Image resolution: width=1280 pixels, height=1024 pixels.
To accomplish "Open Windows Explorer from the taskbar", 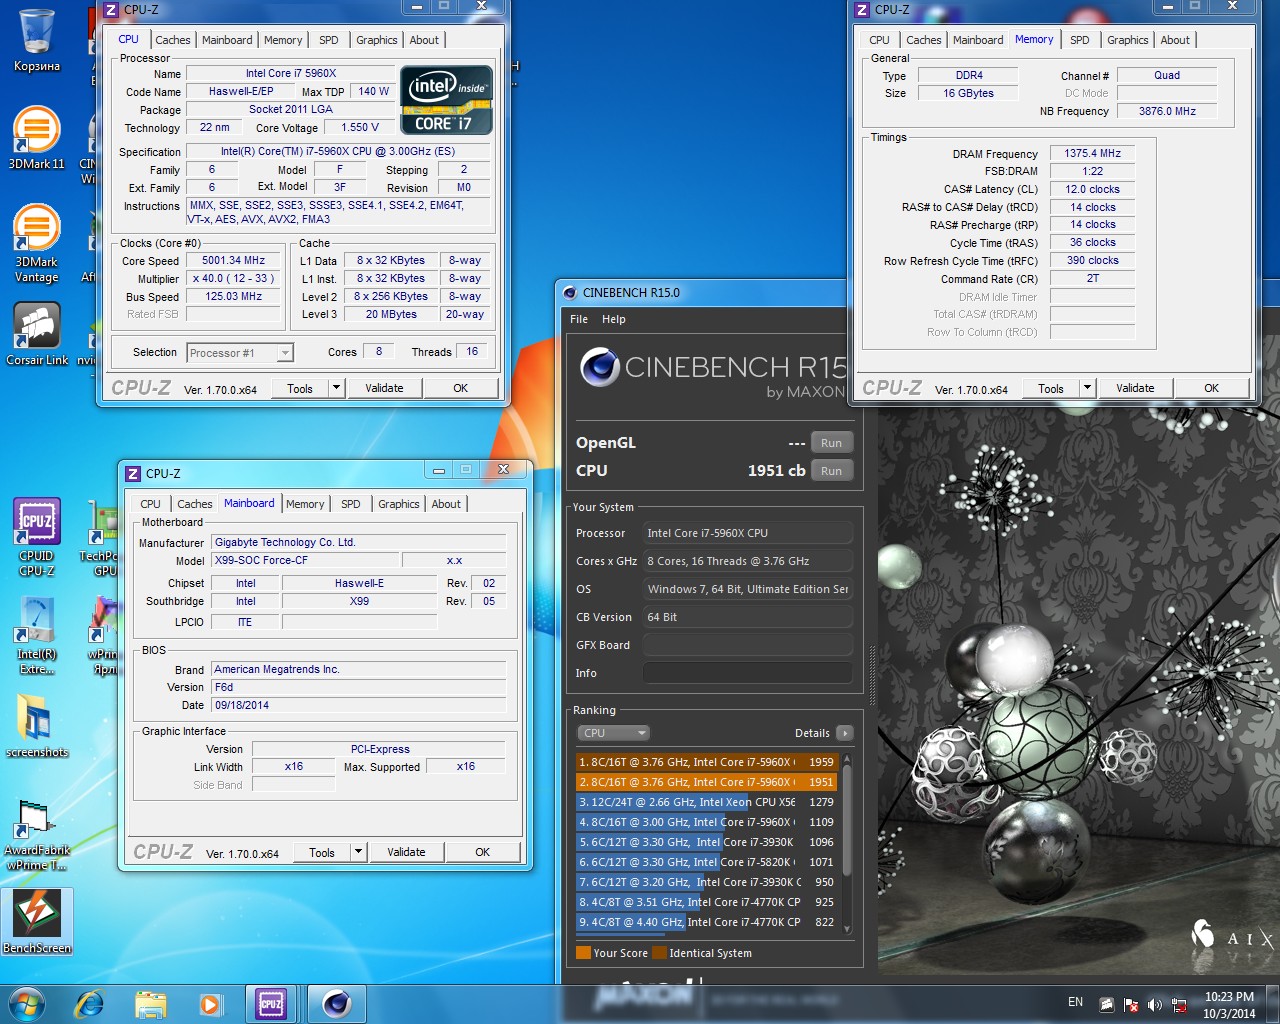I will pyautogui.click(x=150, y=1004).
